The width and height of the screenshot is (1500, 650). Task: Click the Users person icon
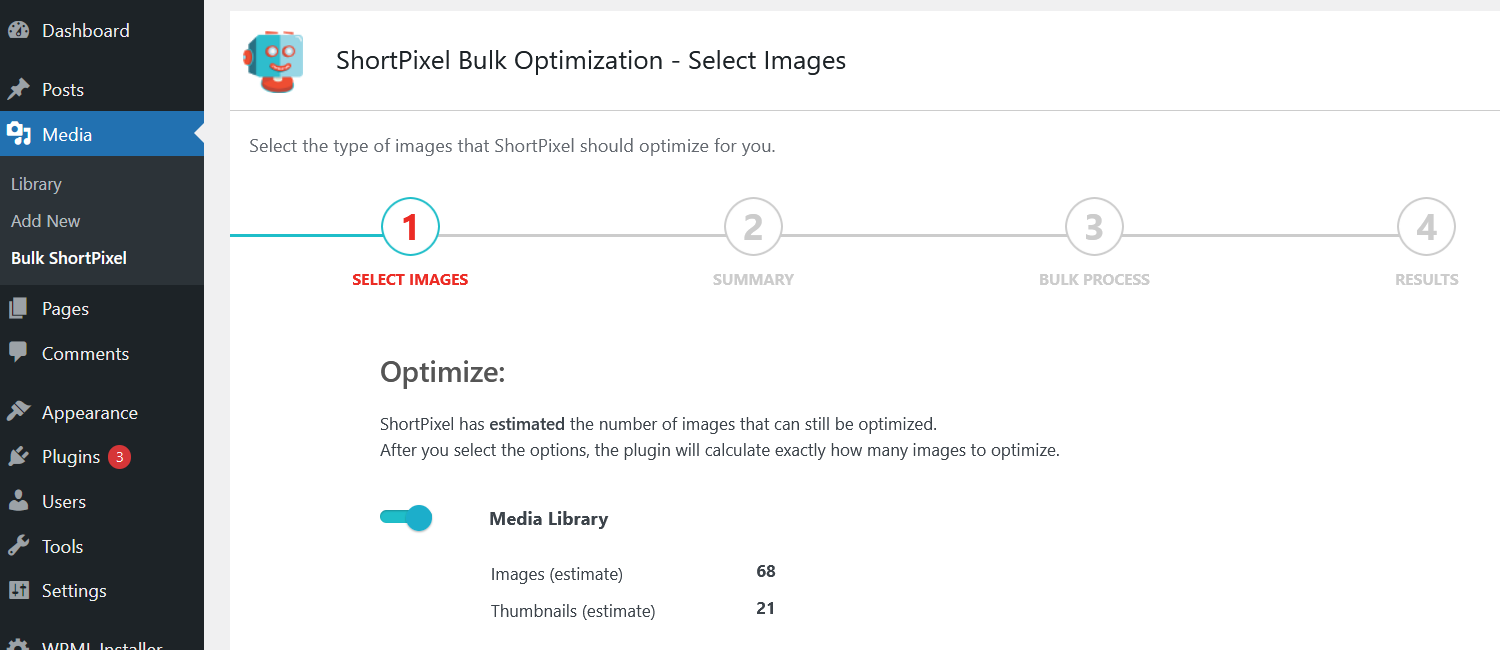pyautogui.click(x=18, y=501)
